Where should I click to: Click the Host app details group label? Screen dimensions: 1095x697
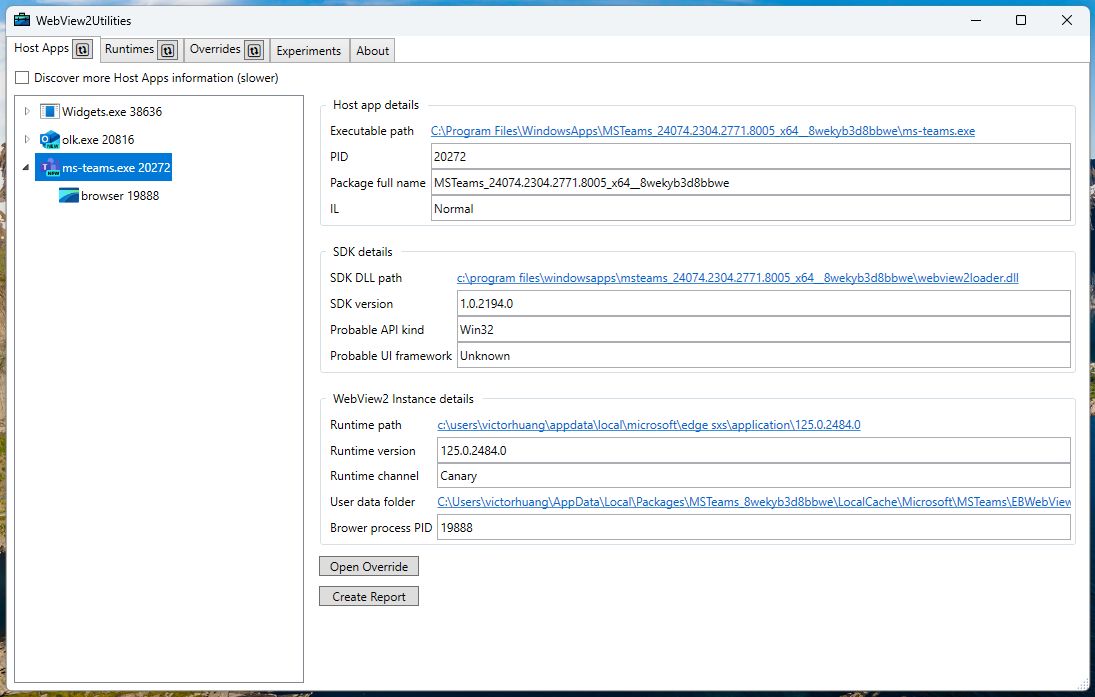pyautogui.click(x=376, y=105)
